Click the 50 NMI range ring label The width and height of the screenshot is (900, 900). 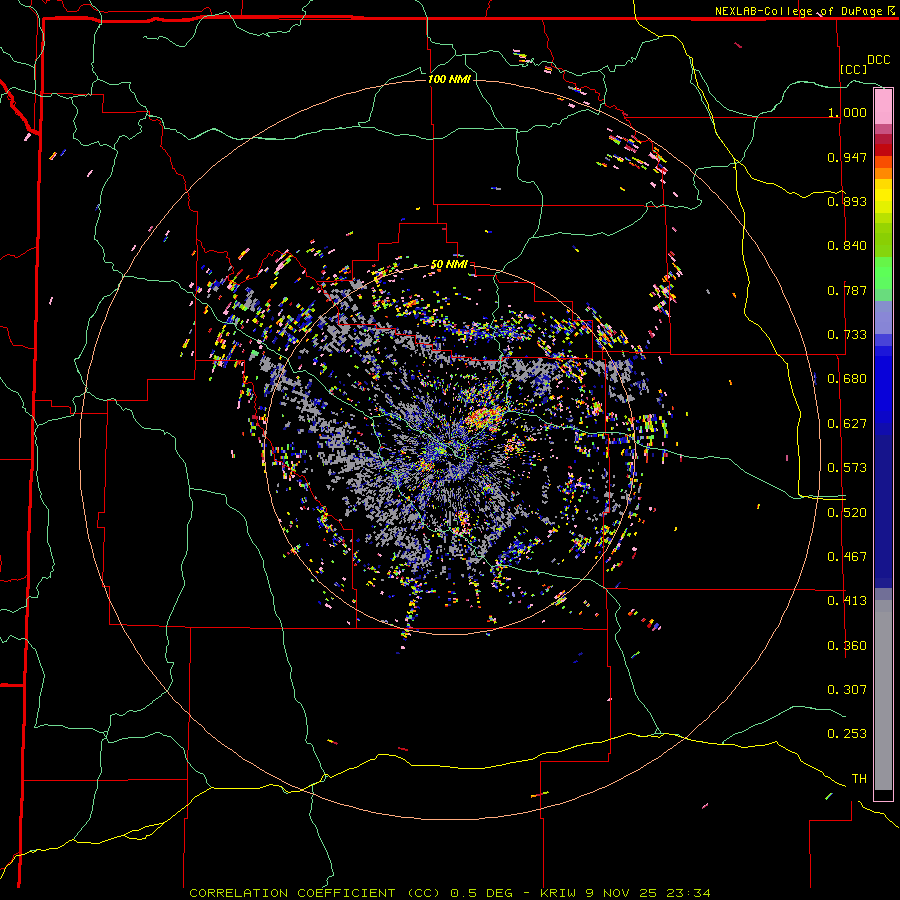(449, 265)
